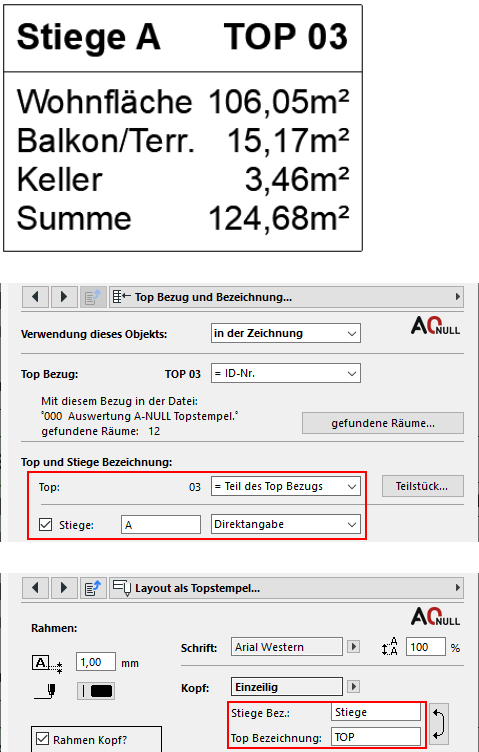Click frame text offset icon
The width and height of the screenshot is (479, 752).
tap(47, 664)
